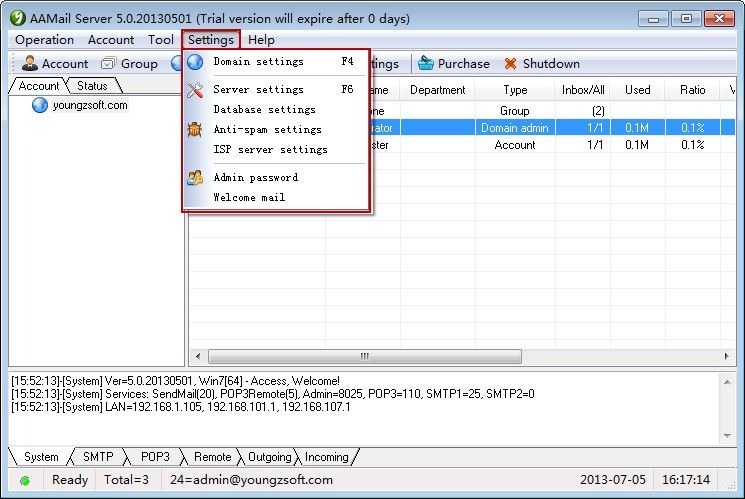Close the open Settings menu
745x499 pixels.
pyautogui.click(x=210, y=40)
